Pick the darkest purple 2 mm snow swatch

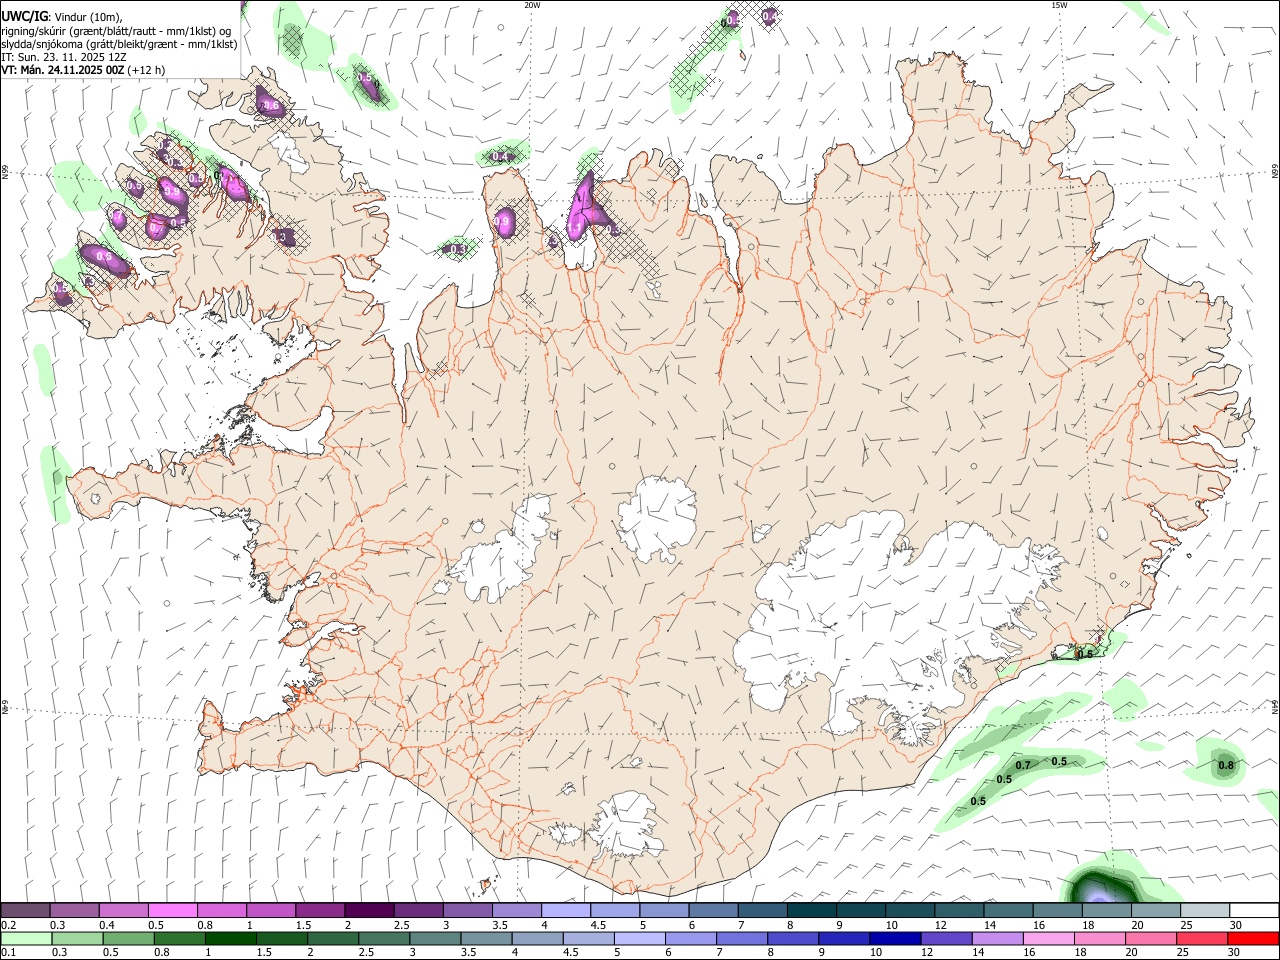coord(368,911)
